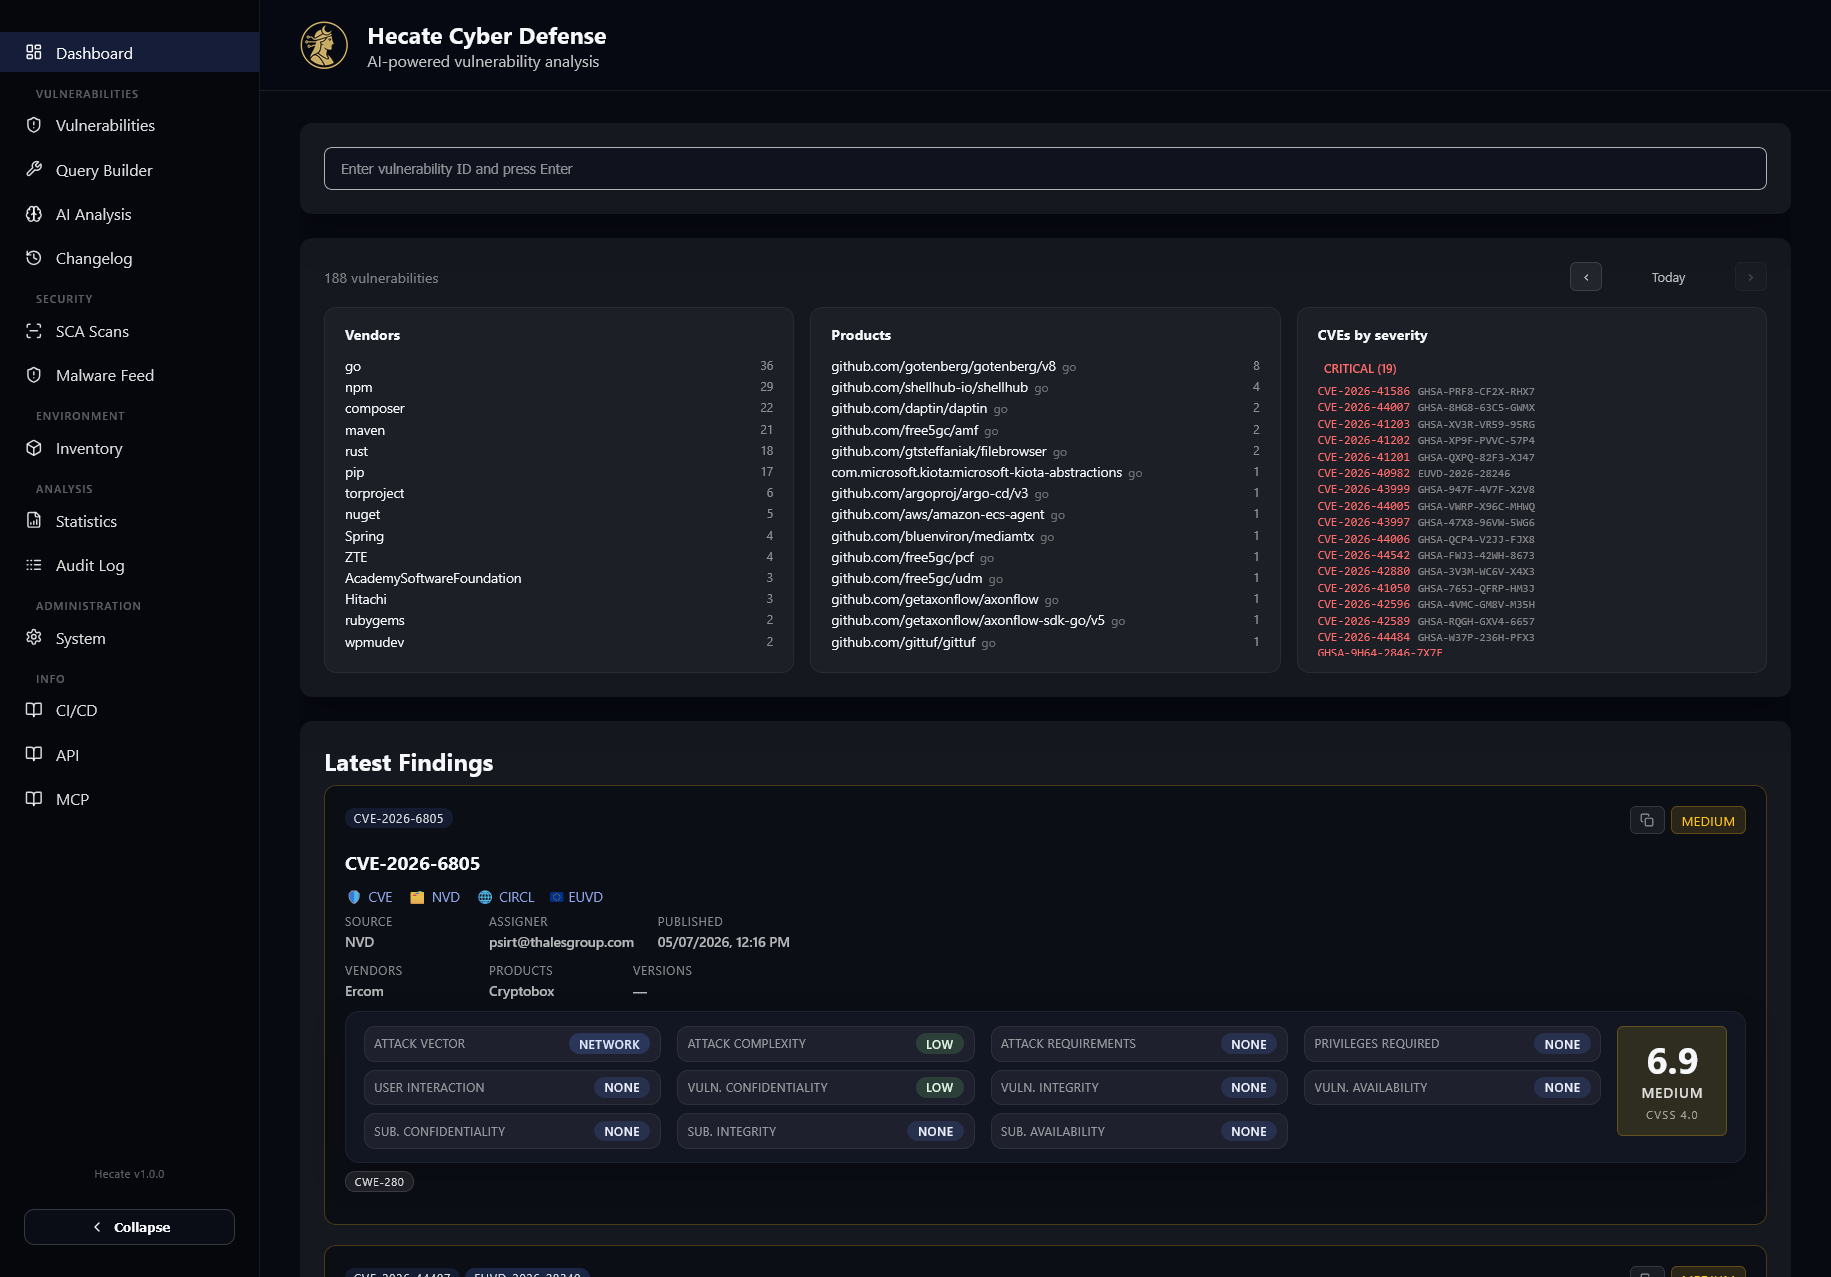Click the AI Analysis brain icon
This screenshot has width=1831, height=1277.
coord(34,214)
